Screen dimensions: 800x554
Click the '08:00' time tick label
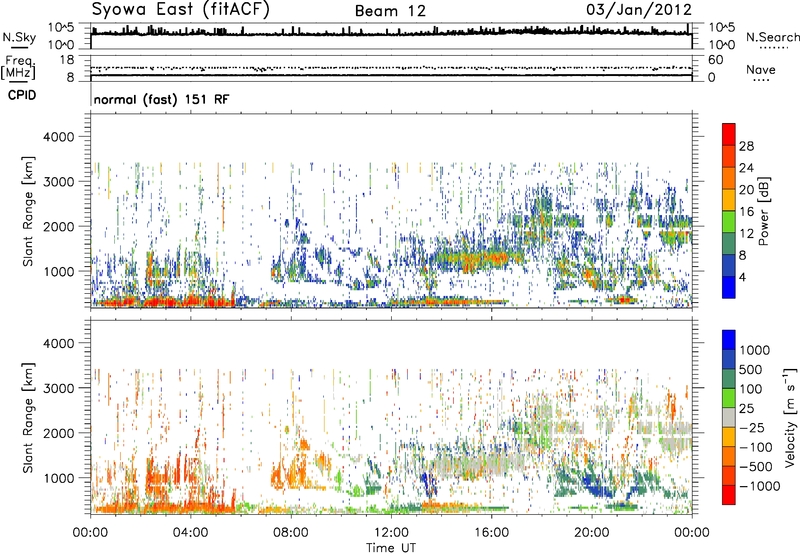tap(291, 533)
